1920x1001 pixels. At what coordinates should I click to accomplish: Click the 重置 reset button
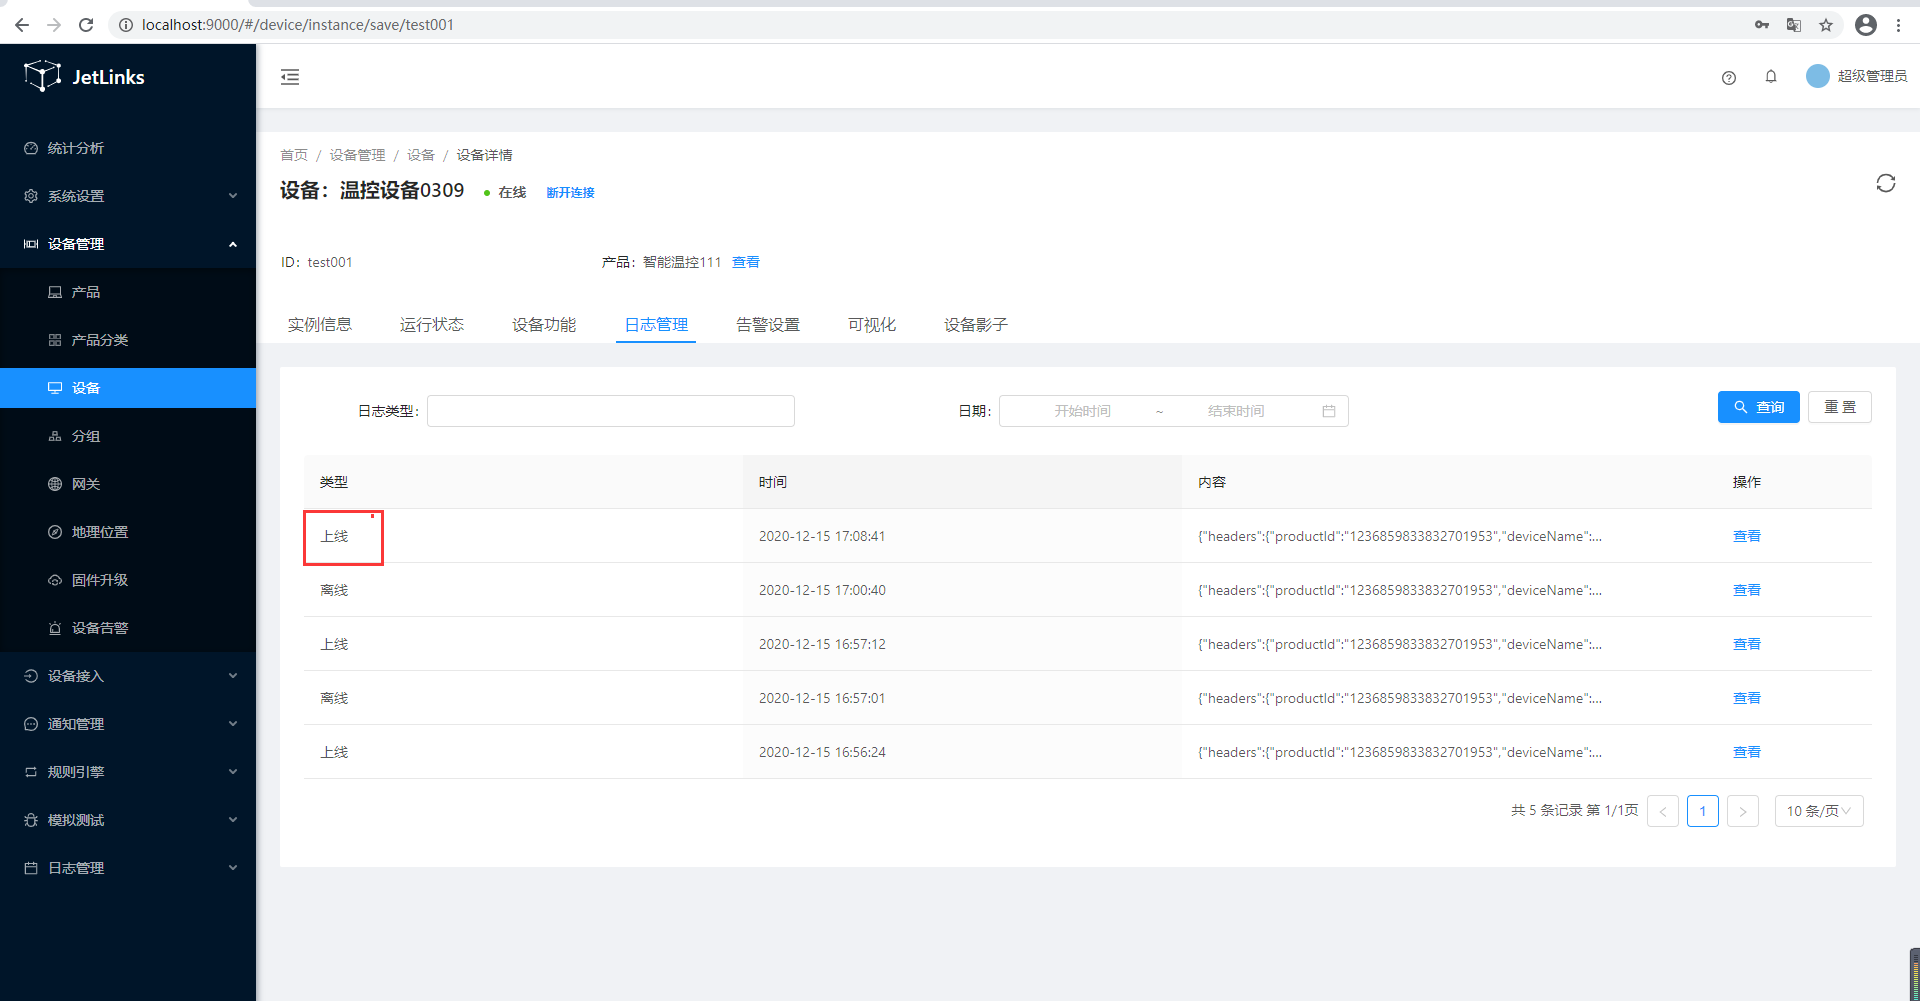click(1839, 407)
